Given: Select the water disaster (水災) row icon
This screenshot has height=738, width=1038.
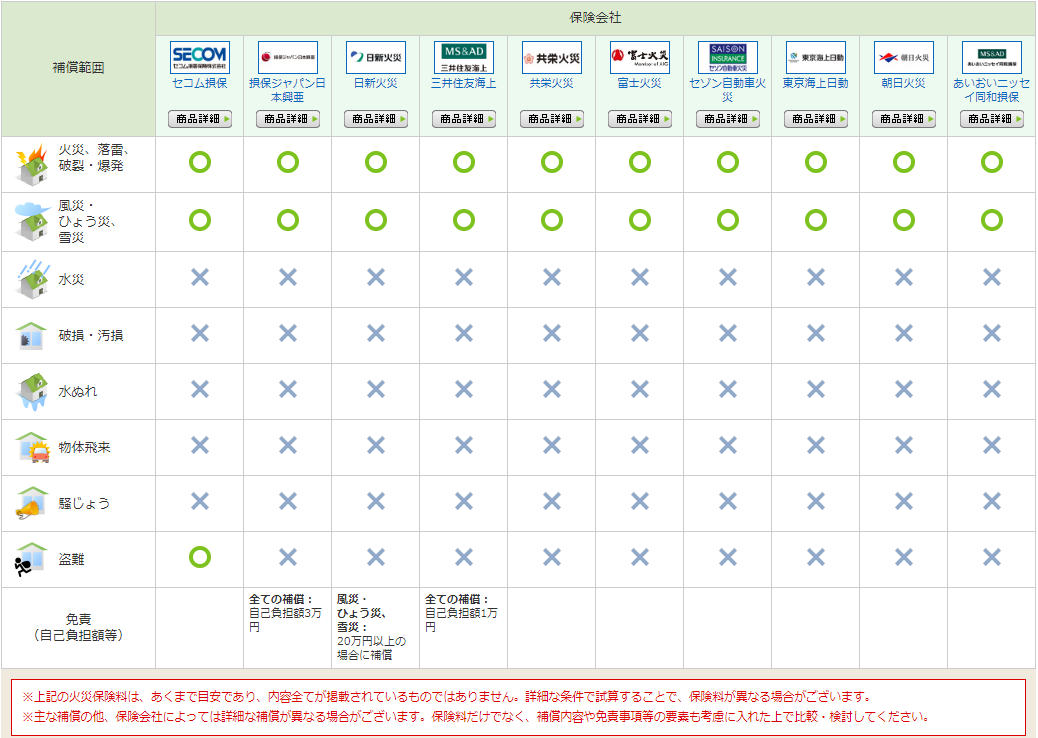Looking at the screenshot, I should tap(30, 278).
